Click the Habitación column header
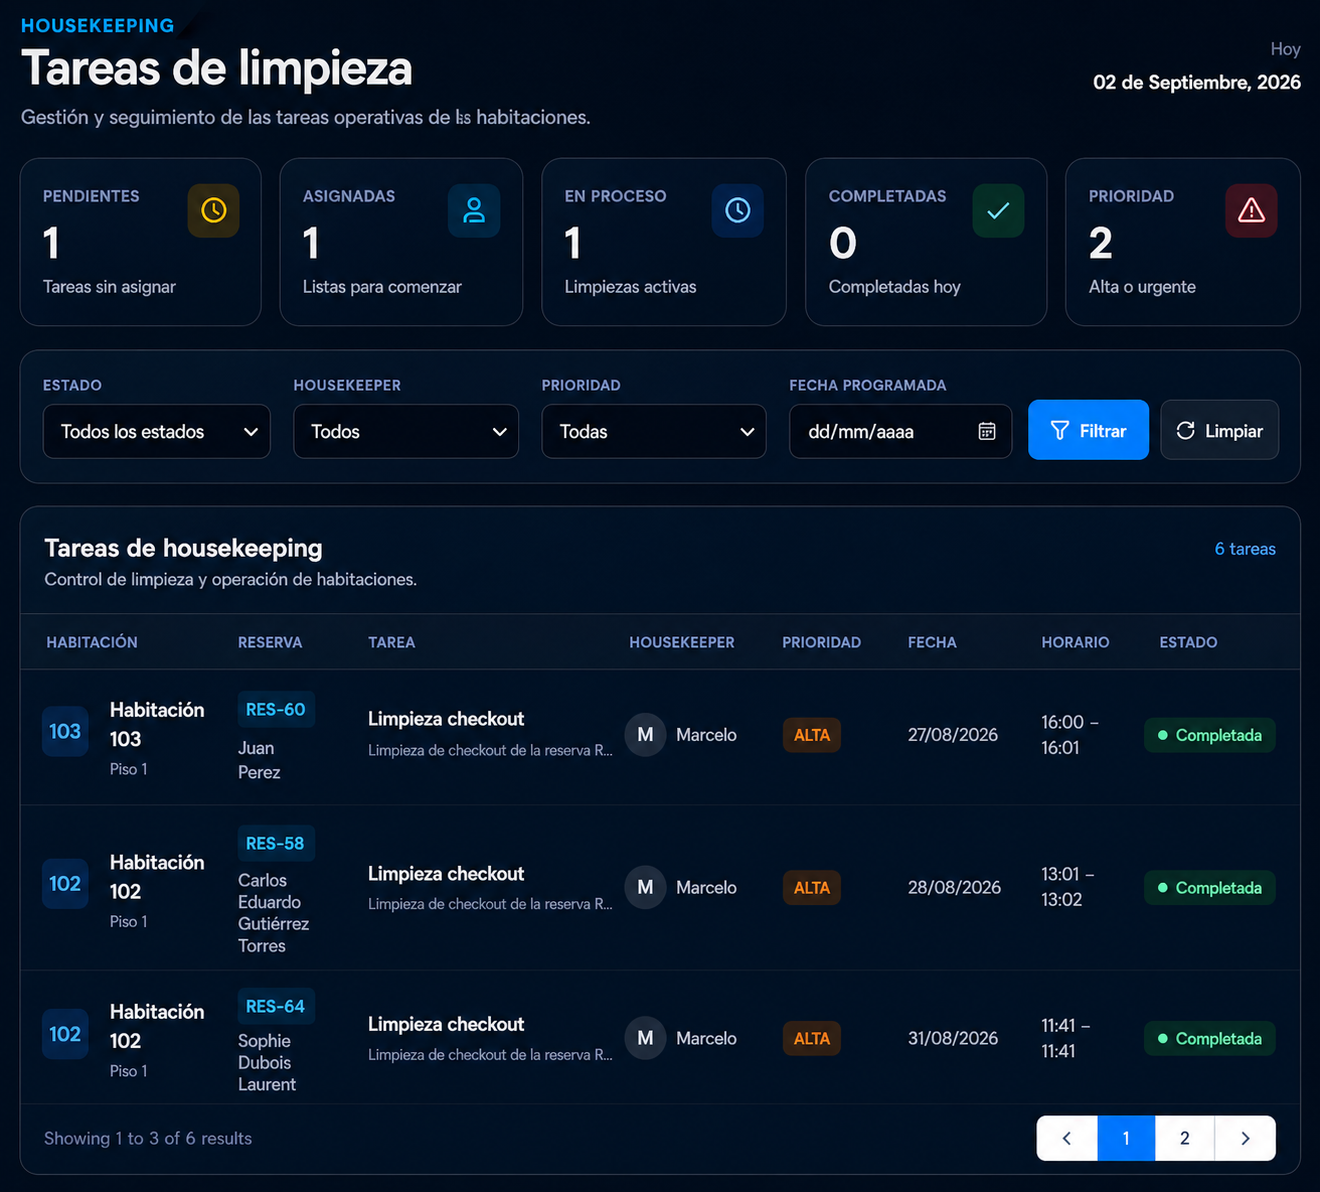This screenshot has width=1320, height=1192. click(92, 642)
